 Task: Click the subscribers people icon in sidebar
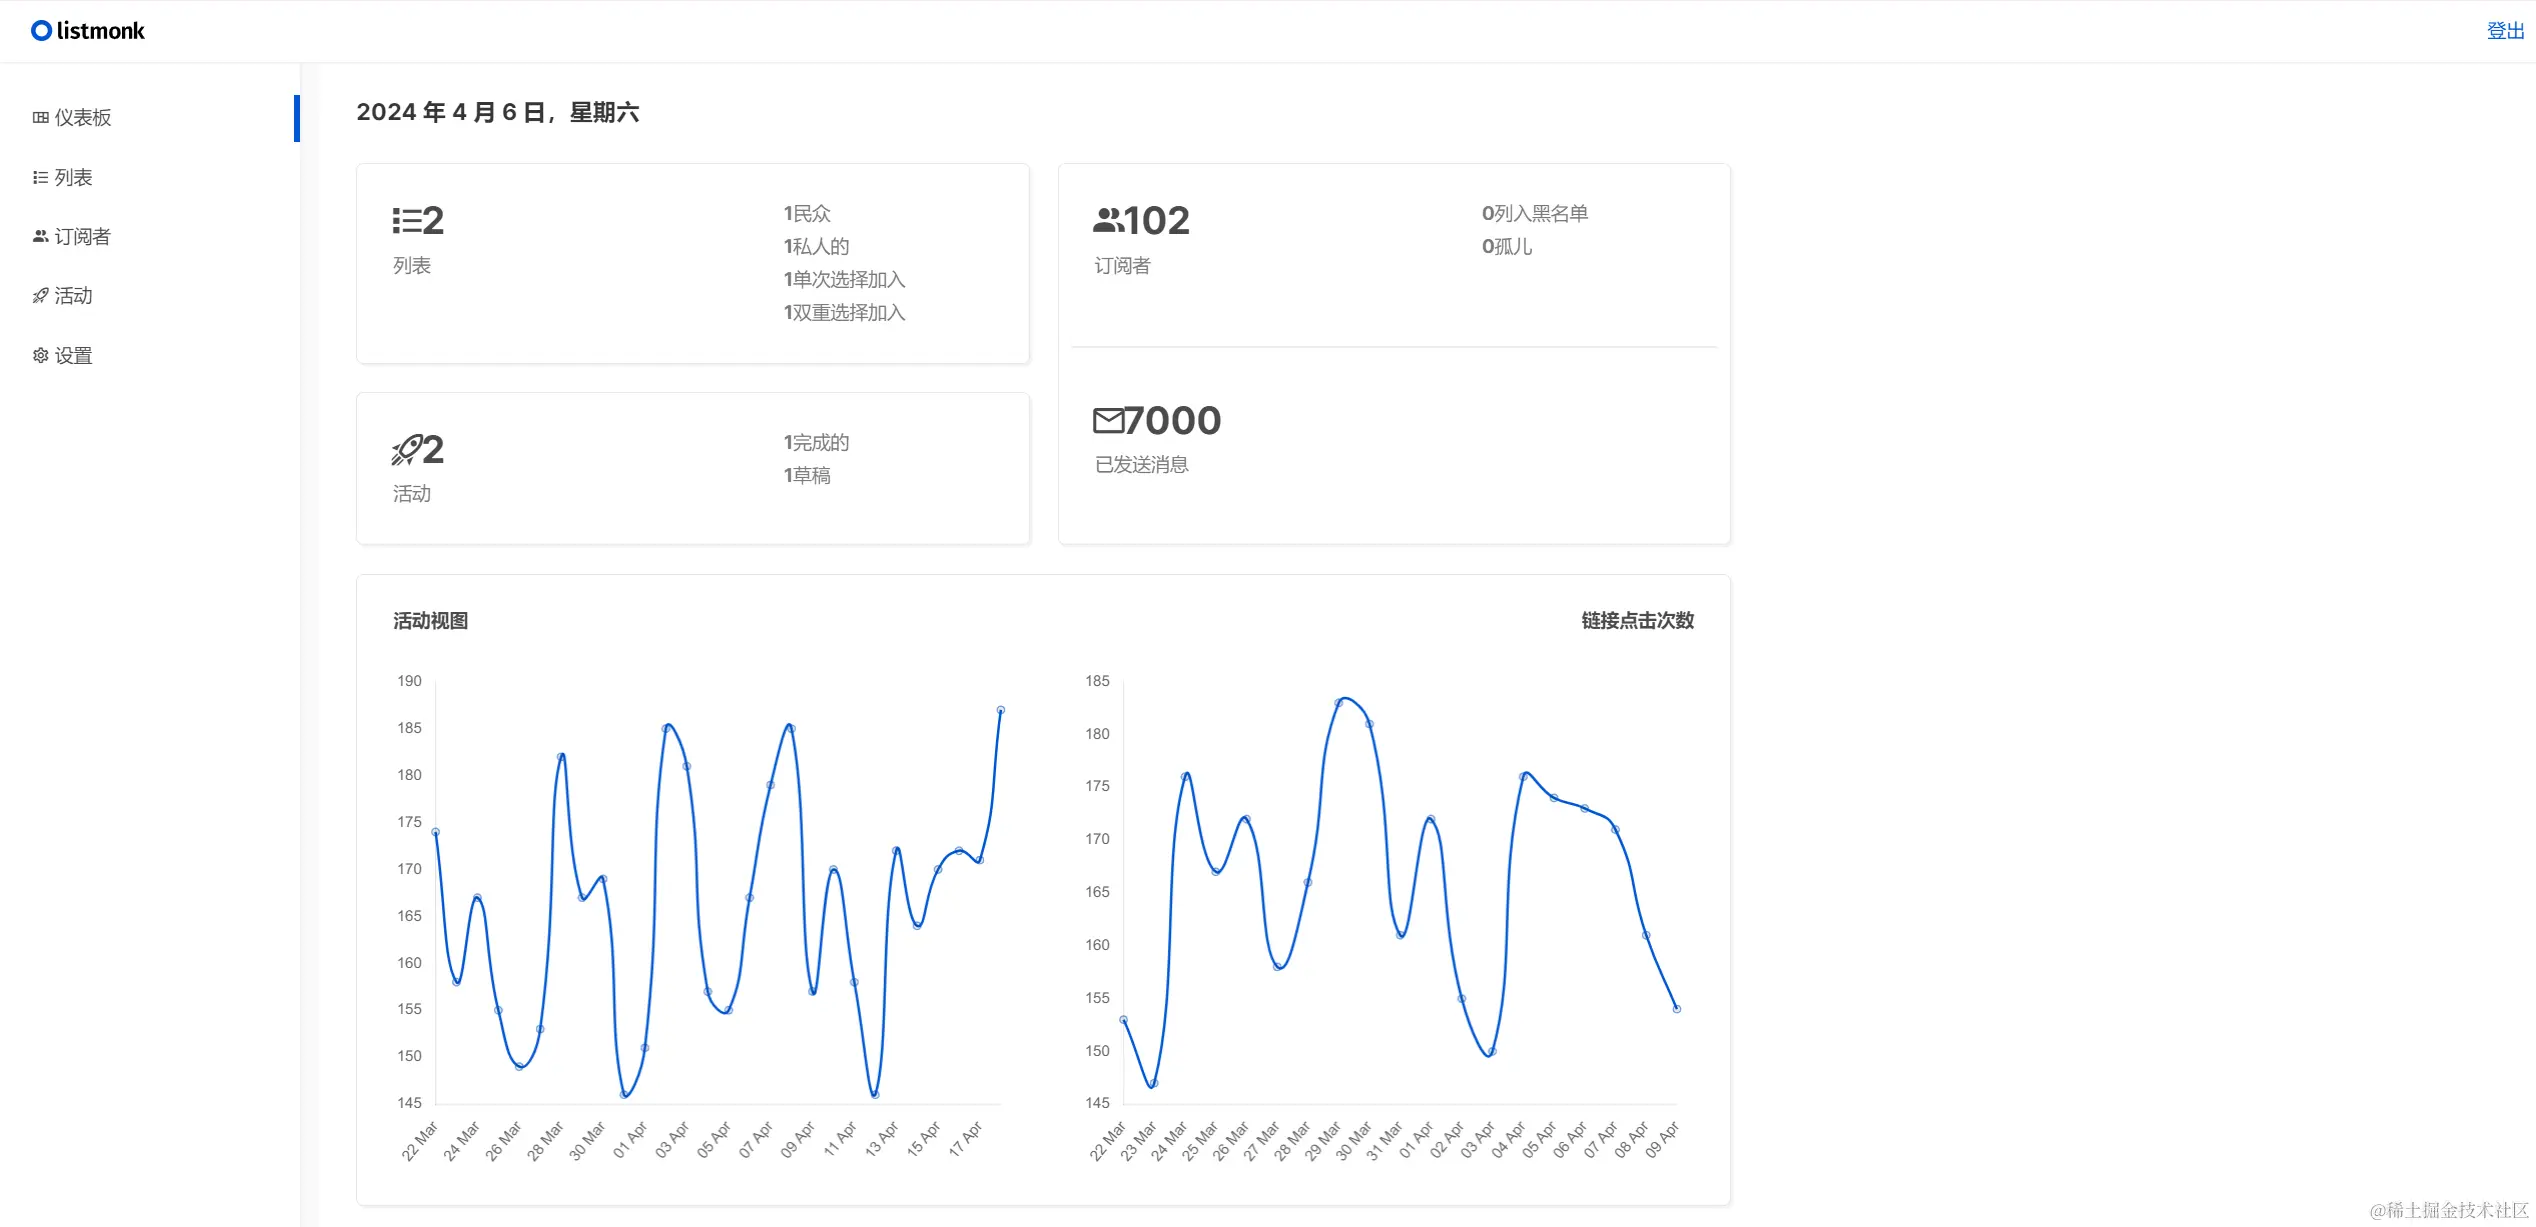pyautogui.click(x=40, y=237)
